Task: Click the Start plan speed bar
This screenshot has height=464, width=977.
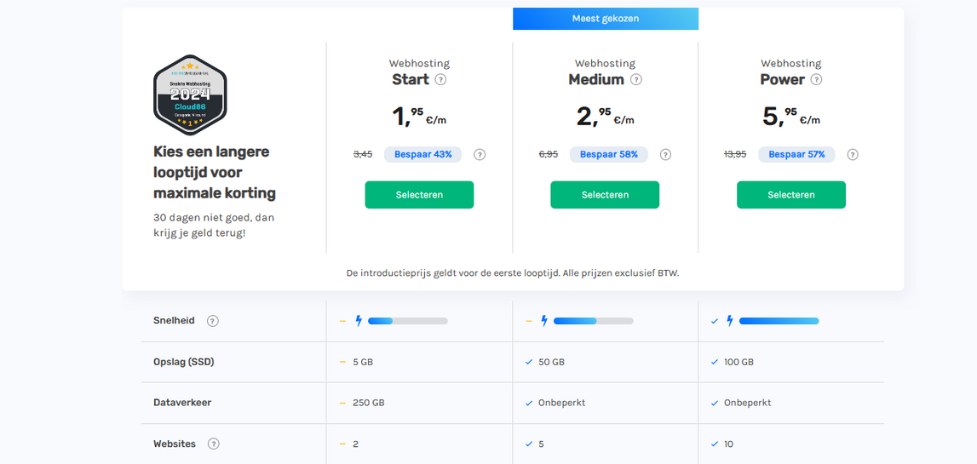Action: click(x=407, y=321)
